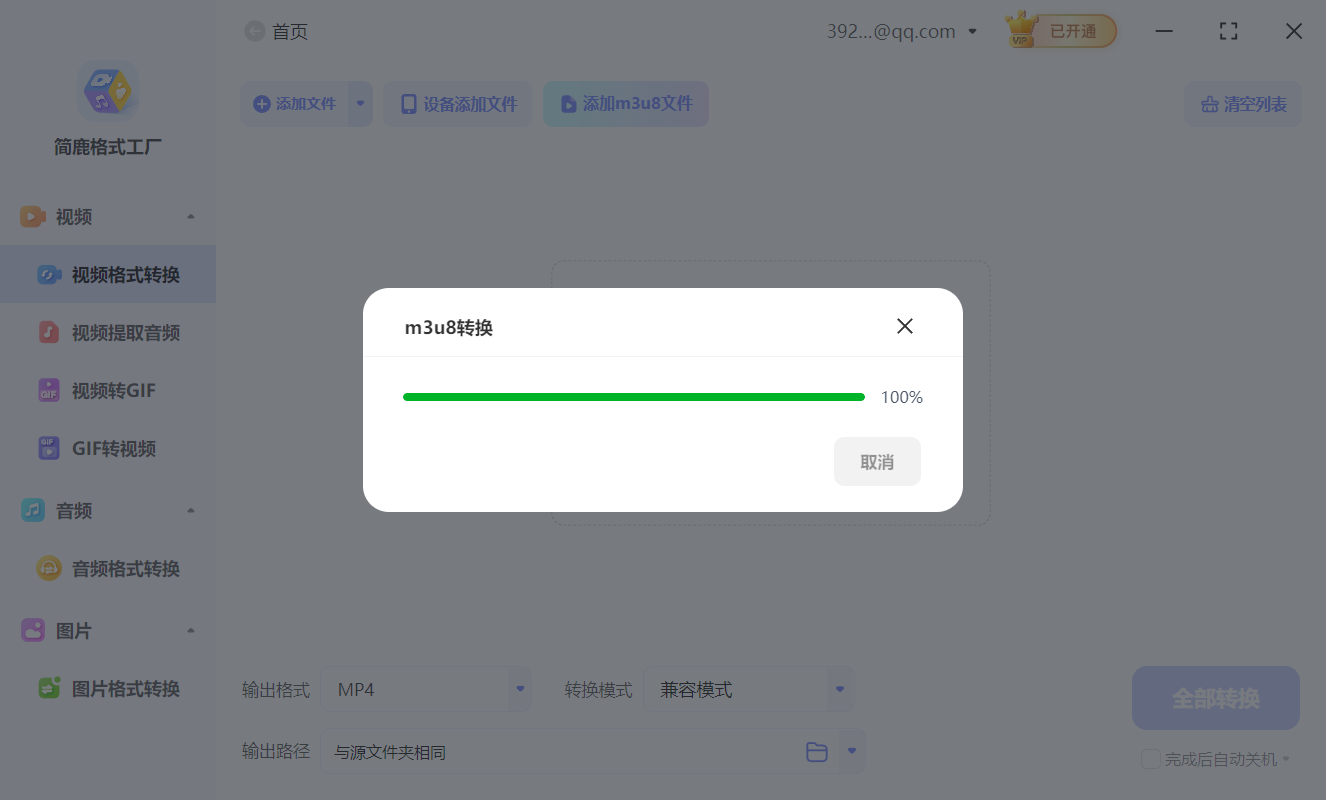Enable 完成后自动关机 checkbox
1326x800 pixels.
[x=1150, y=758]
